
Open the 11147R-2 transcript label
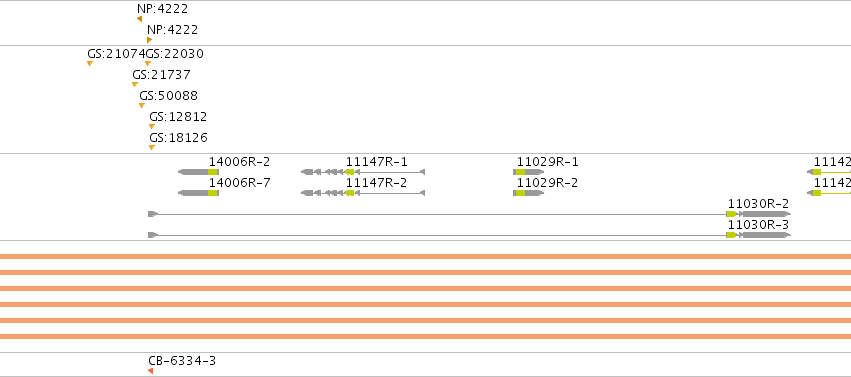pyautogui.click(x=377, y=183)
